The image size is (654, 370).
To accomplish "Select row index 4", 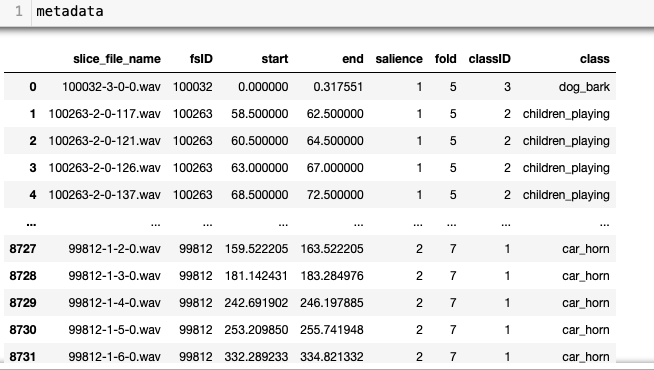I will (x=33, y=195).
